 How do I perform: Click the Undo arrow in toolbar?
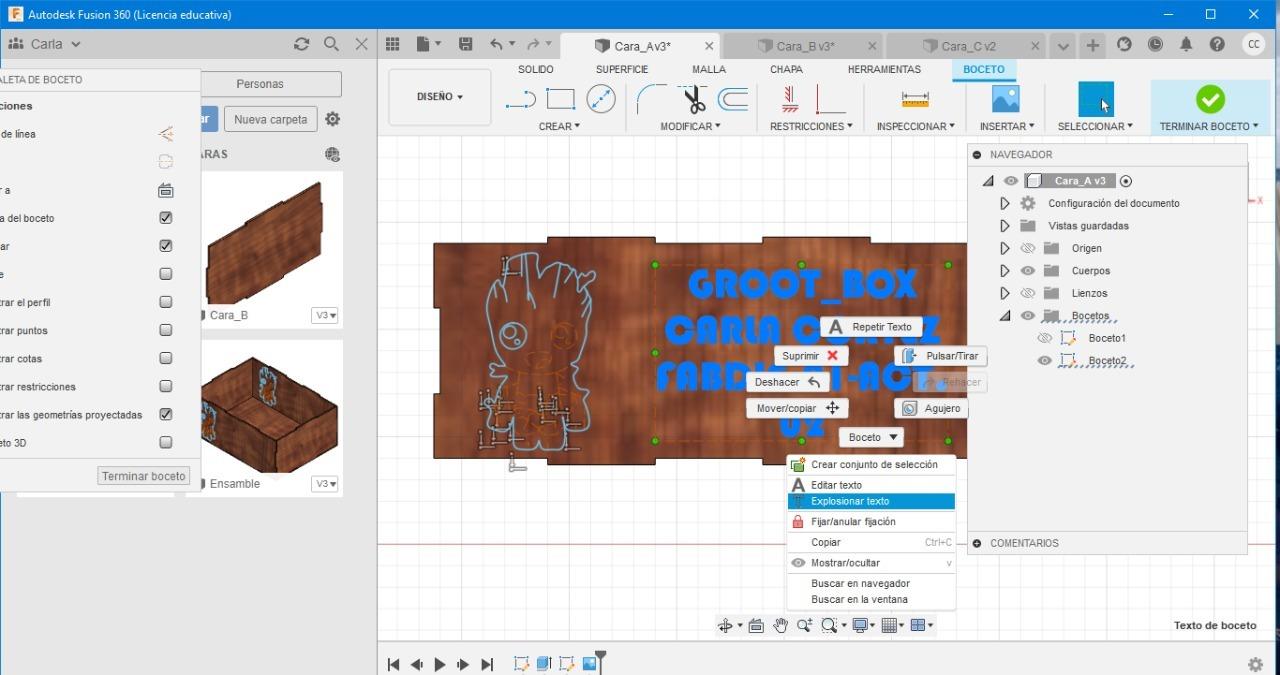click(497, 44)
